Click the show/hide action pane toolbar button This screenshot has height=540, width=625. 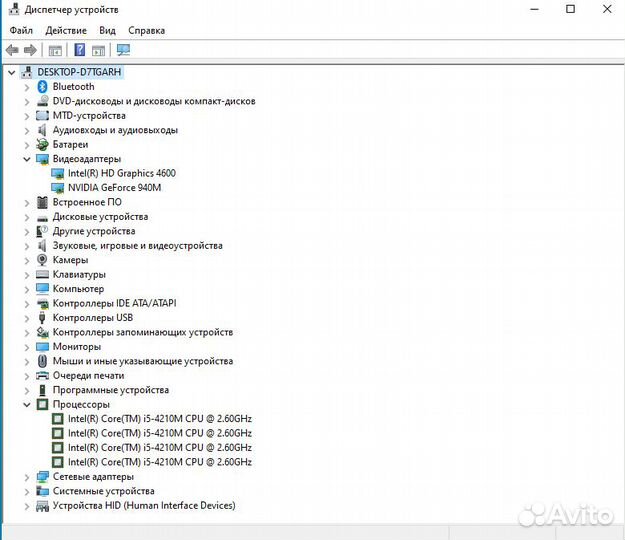click(98, 51)
